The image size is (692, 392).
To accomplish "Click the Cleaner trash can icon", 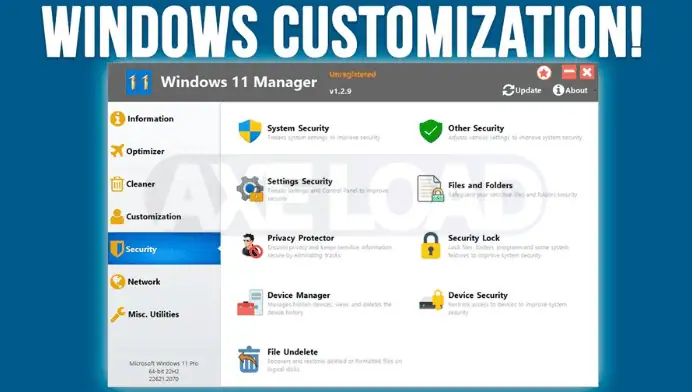I will (117, 184).
